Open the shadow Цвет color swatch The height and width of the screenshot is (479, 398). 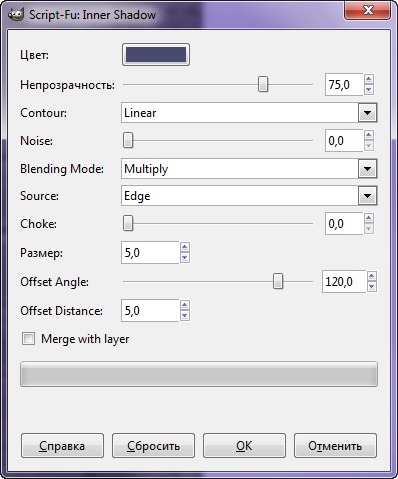tap(156, 55)
